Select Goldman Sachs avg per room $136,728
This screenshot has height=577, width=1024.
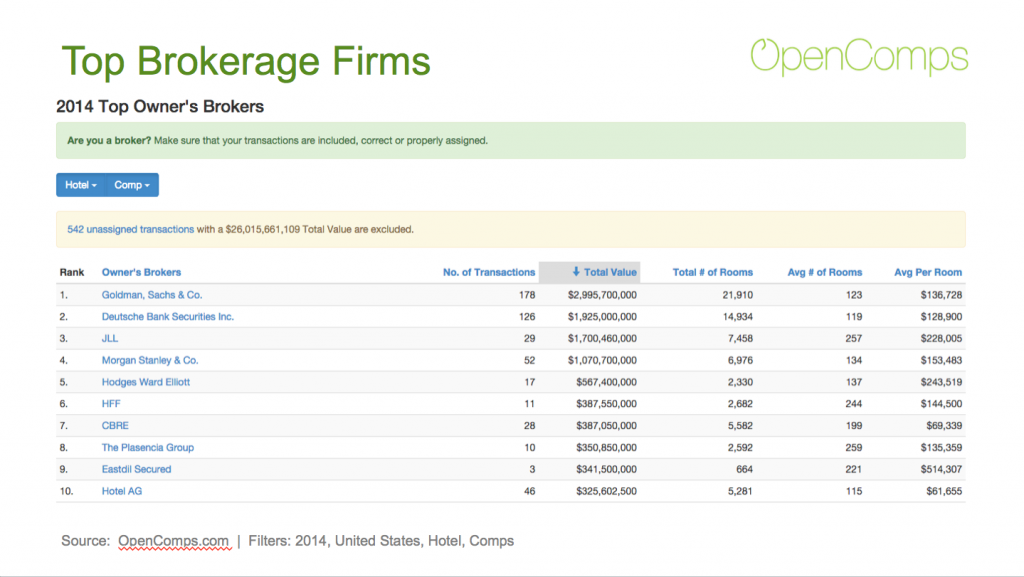pyautogui.click(x=941, y=295)
